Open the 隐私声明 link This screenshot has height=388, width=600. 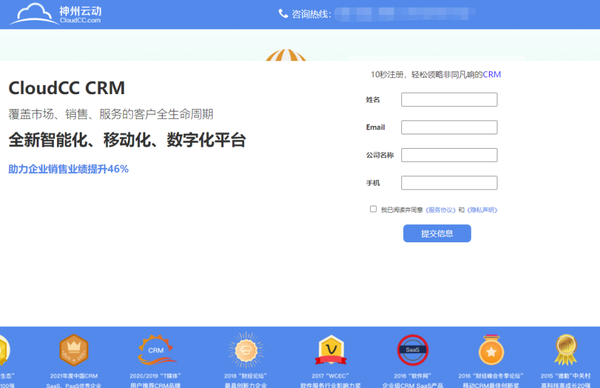(482, 210)
